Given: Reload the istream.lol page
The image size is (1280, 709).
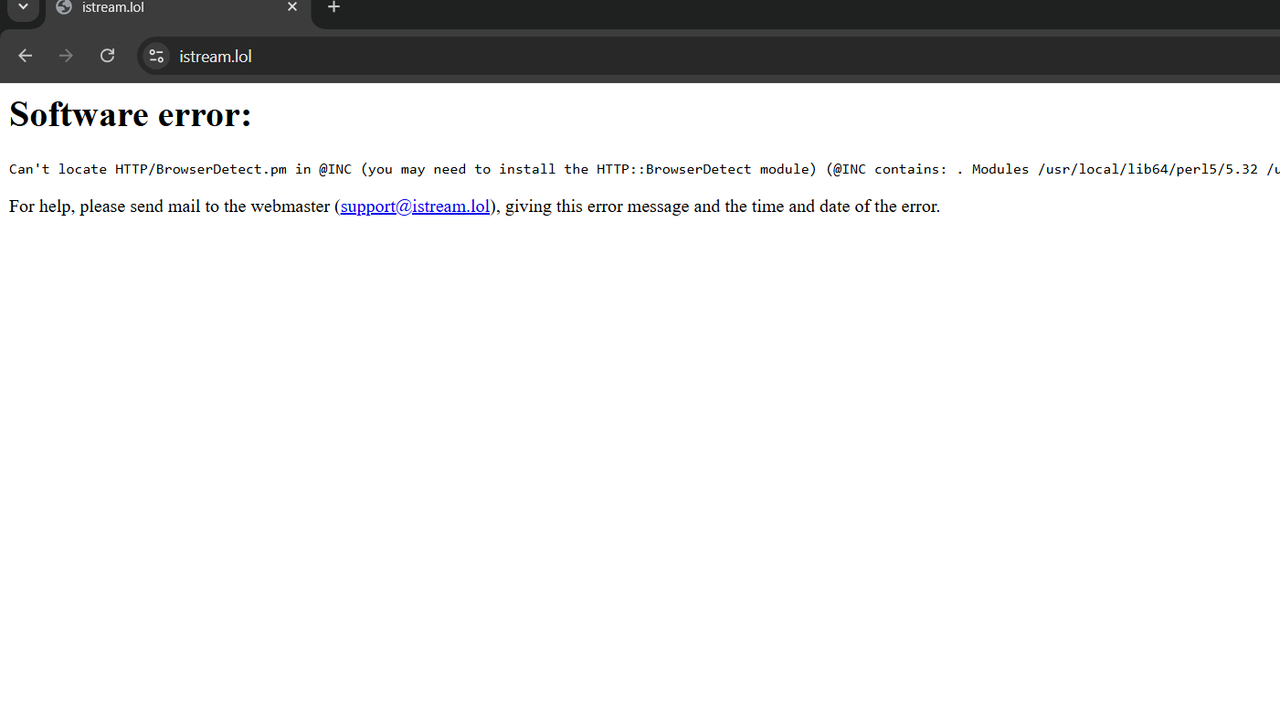Looking at the screenshot, I should click(107, 56).
